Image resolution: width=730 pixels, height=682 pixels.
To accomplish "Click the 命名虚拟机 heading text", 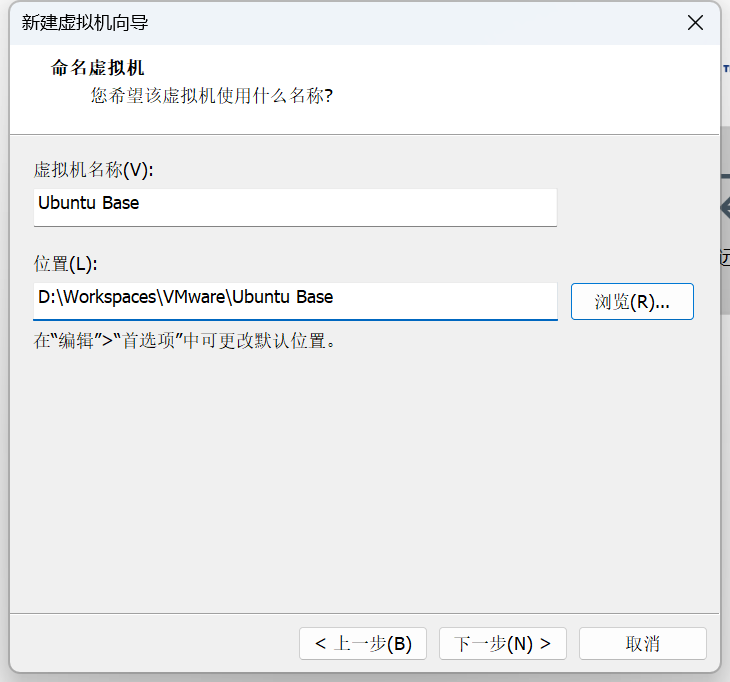I will point(97,68).
